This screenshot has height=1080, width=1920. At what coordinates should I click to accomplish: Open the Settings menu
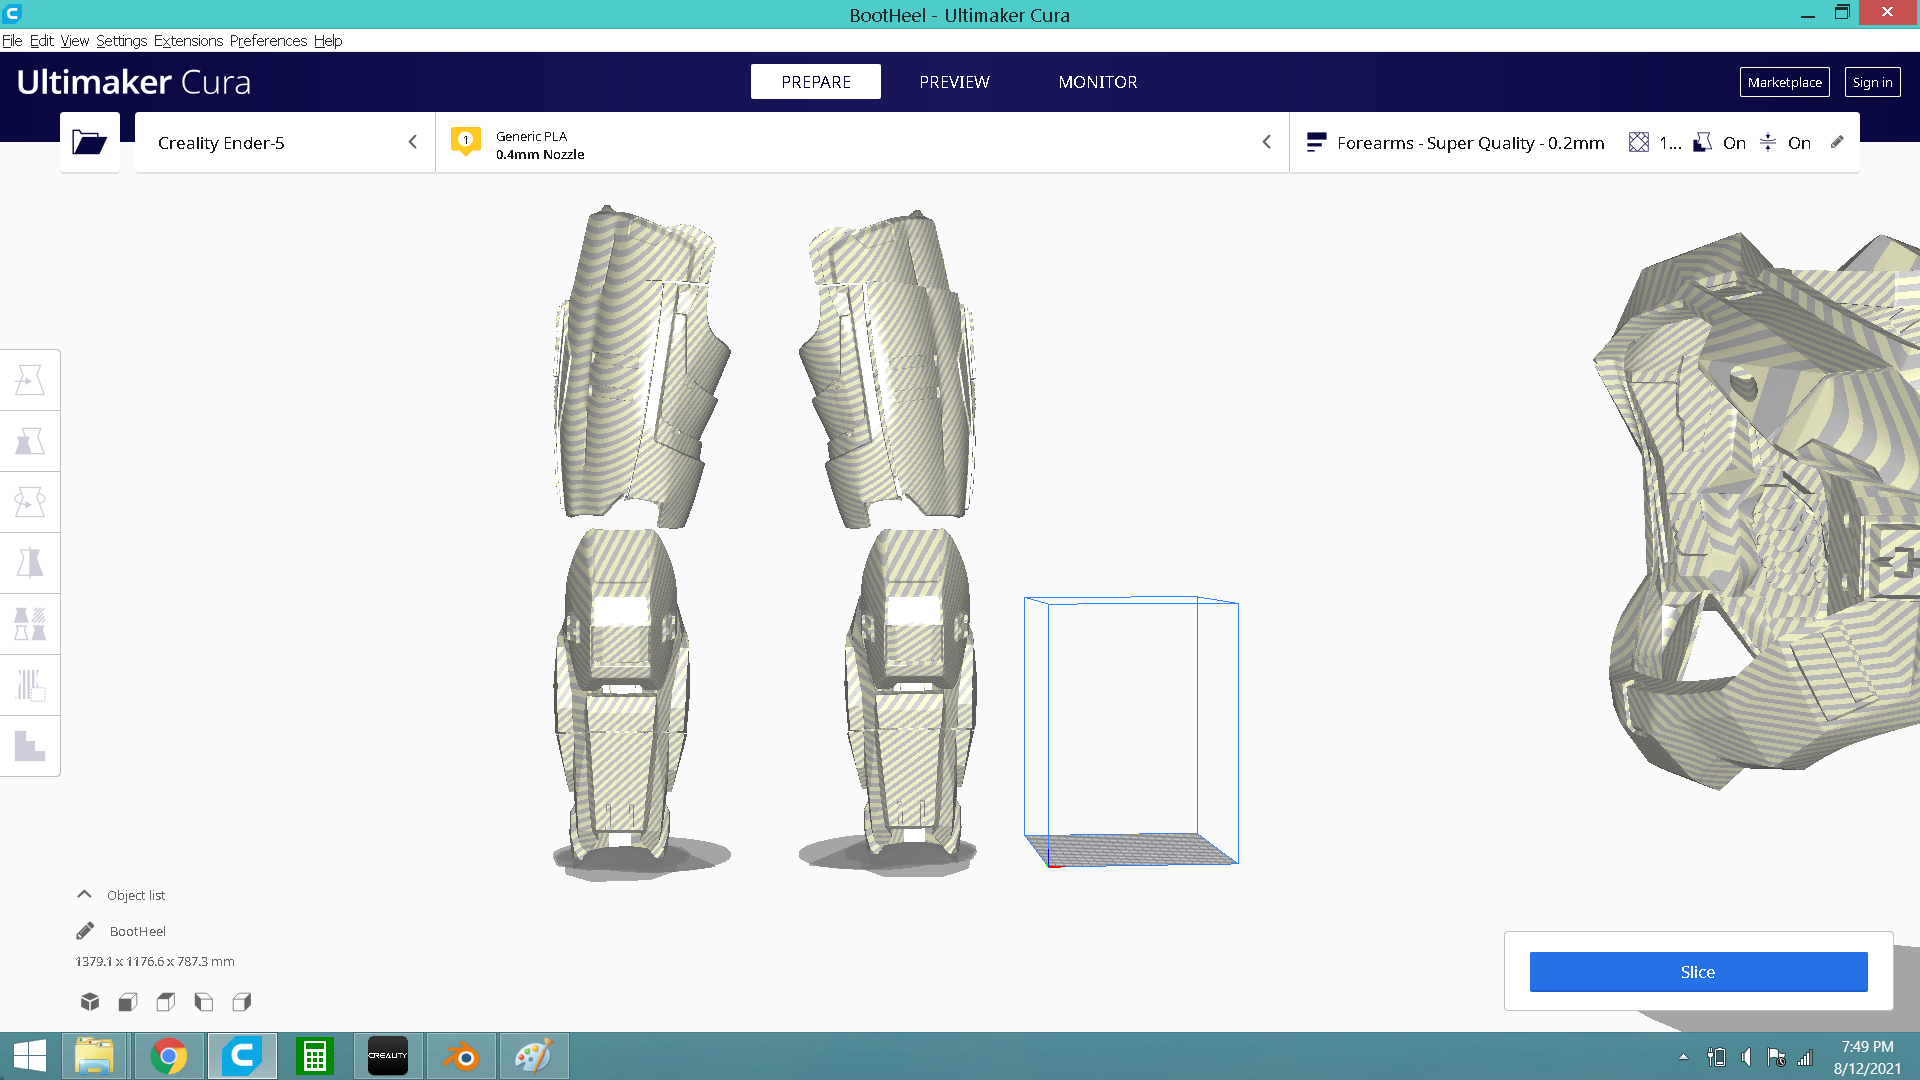(x=121, y=41)
